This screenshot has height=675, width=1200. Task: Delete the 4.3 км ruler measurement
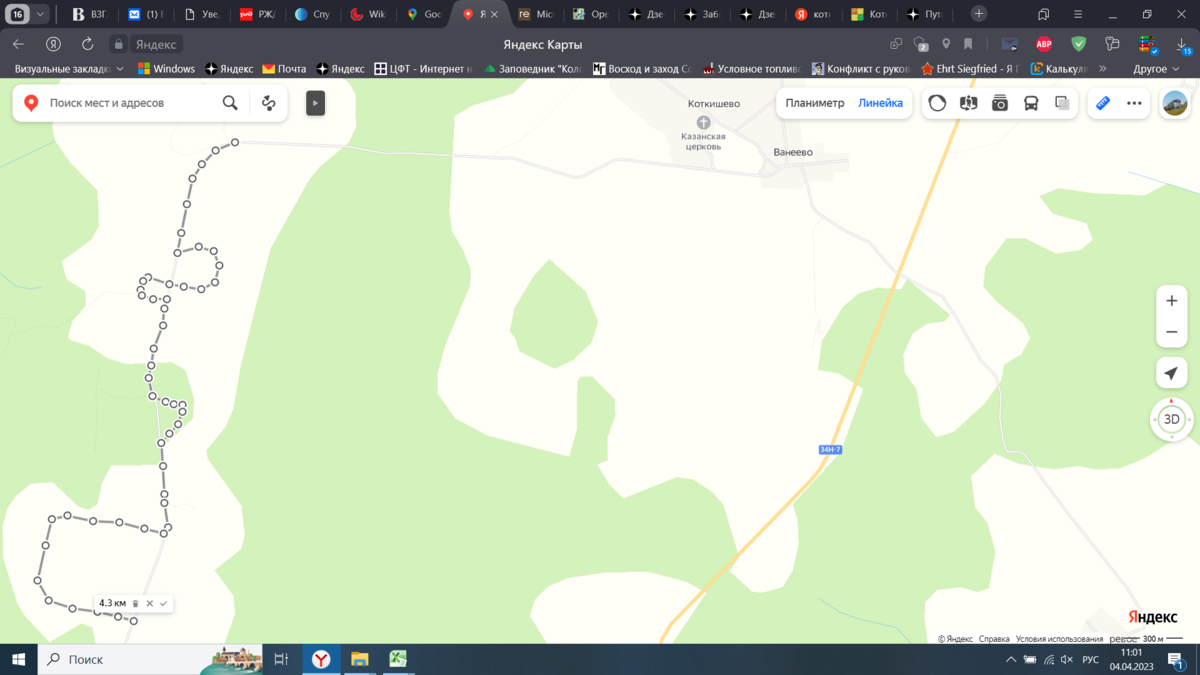[136, 603]
